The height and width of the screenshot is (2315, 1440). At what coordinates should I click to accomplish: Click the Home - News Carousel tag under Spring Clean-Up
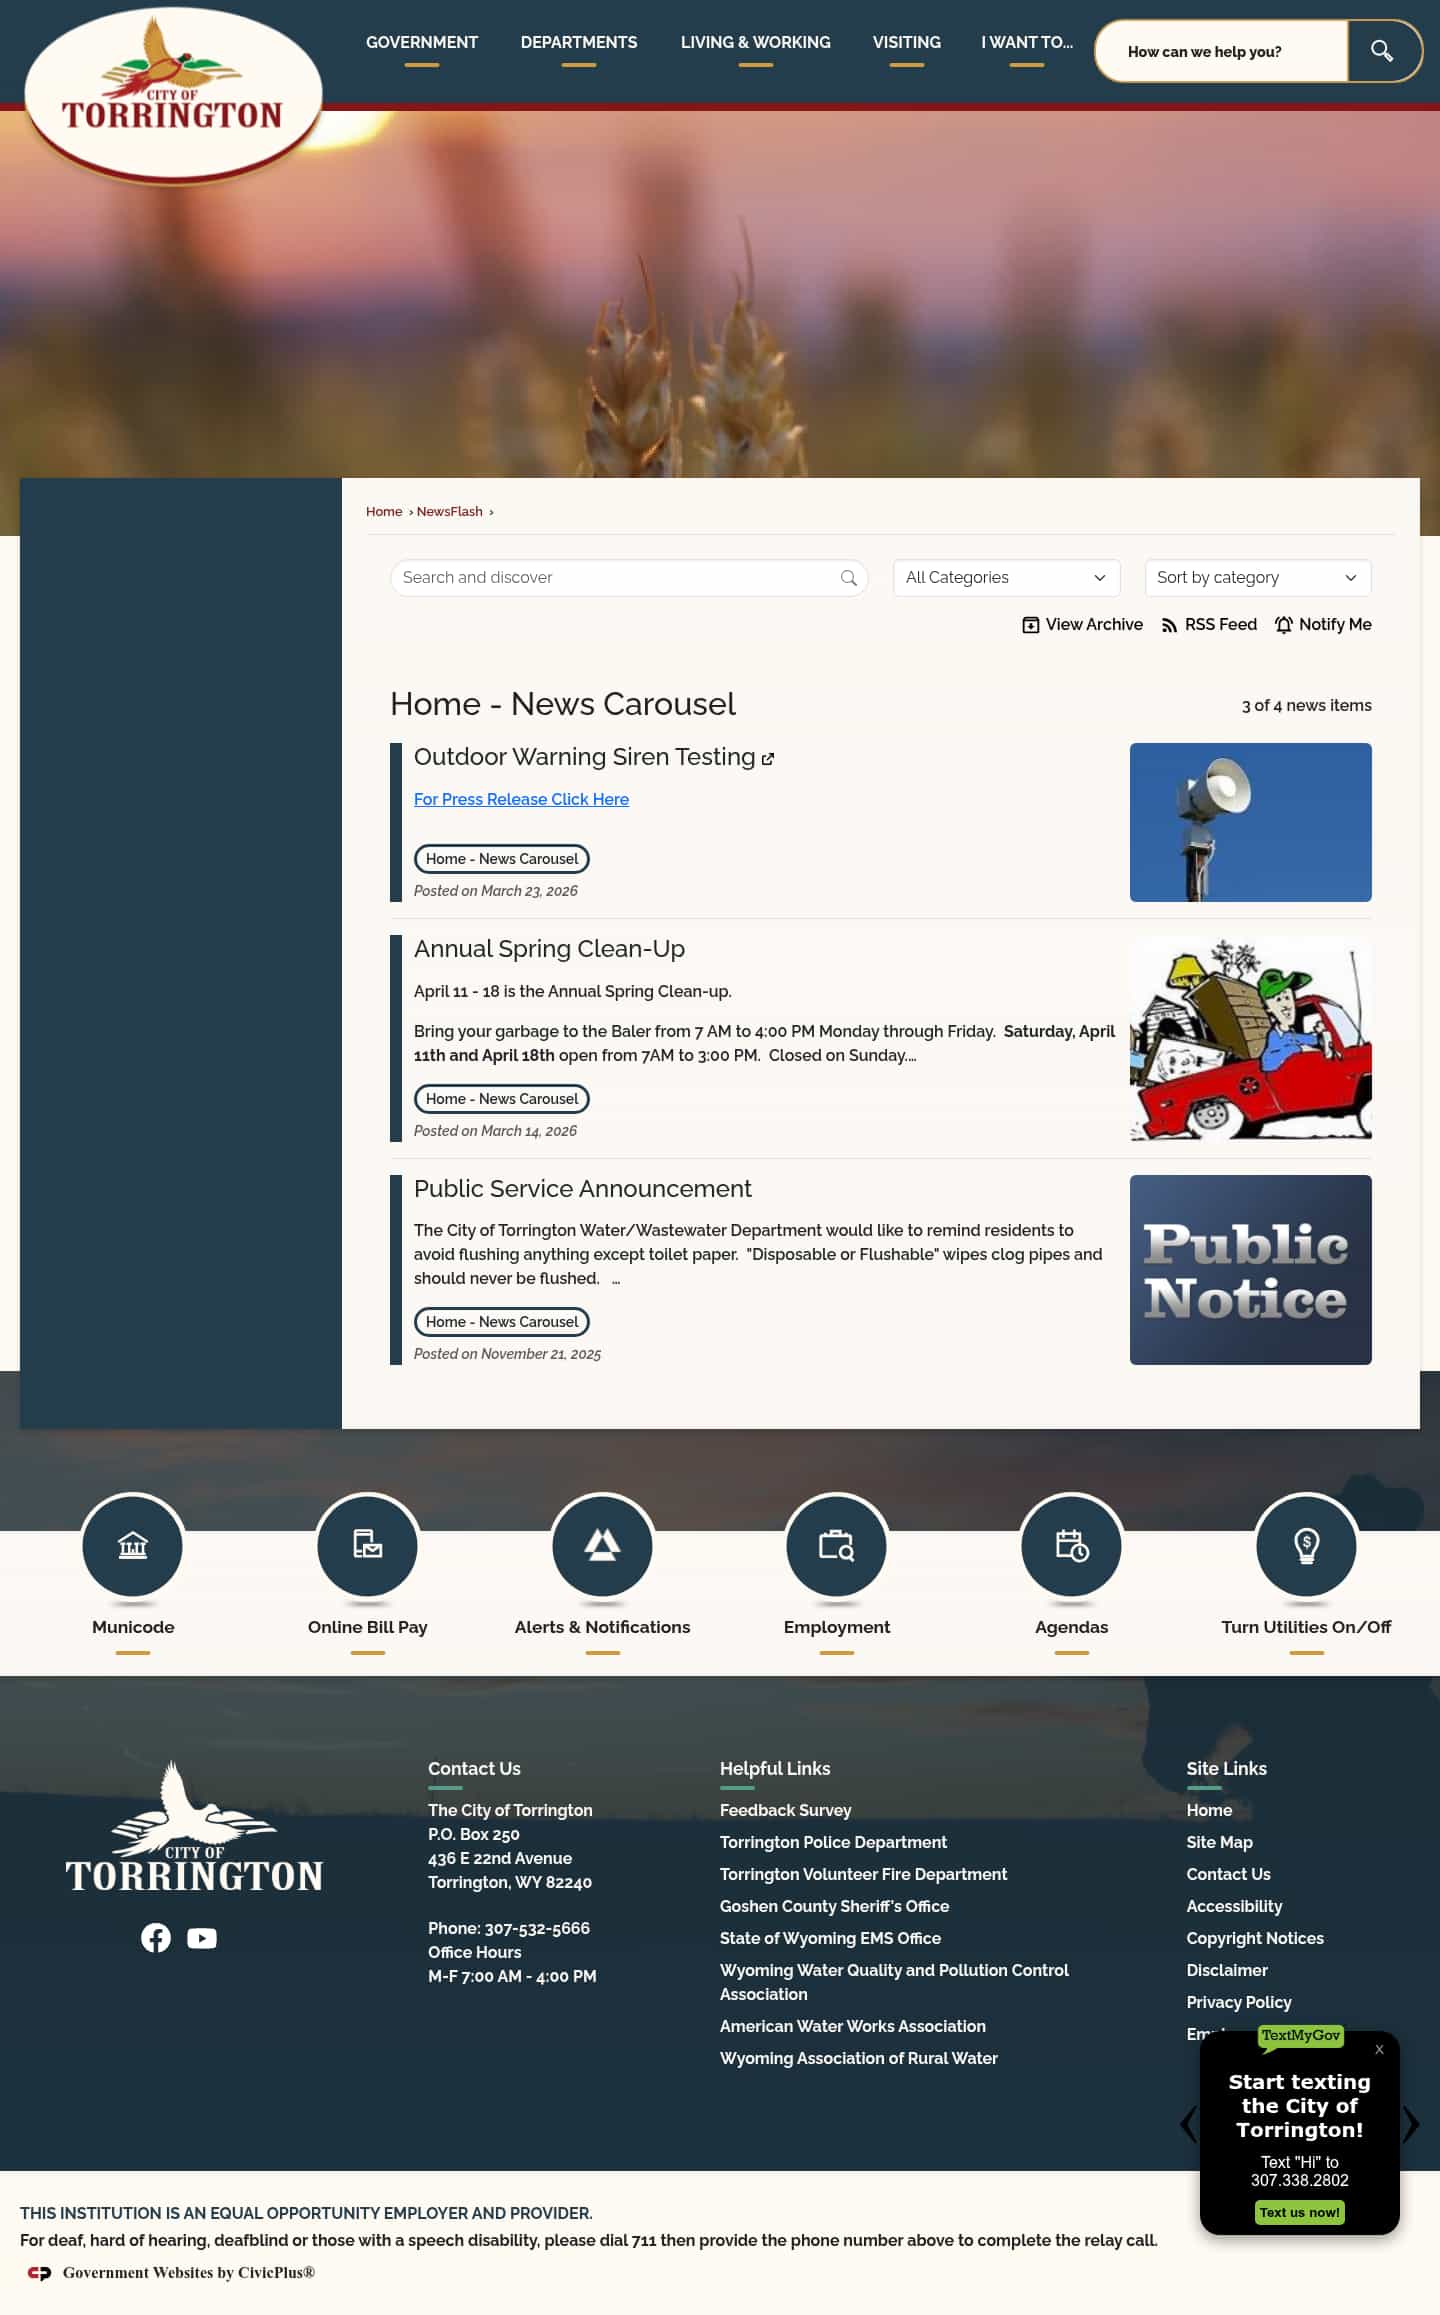[x=502, y=1099]
